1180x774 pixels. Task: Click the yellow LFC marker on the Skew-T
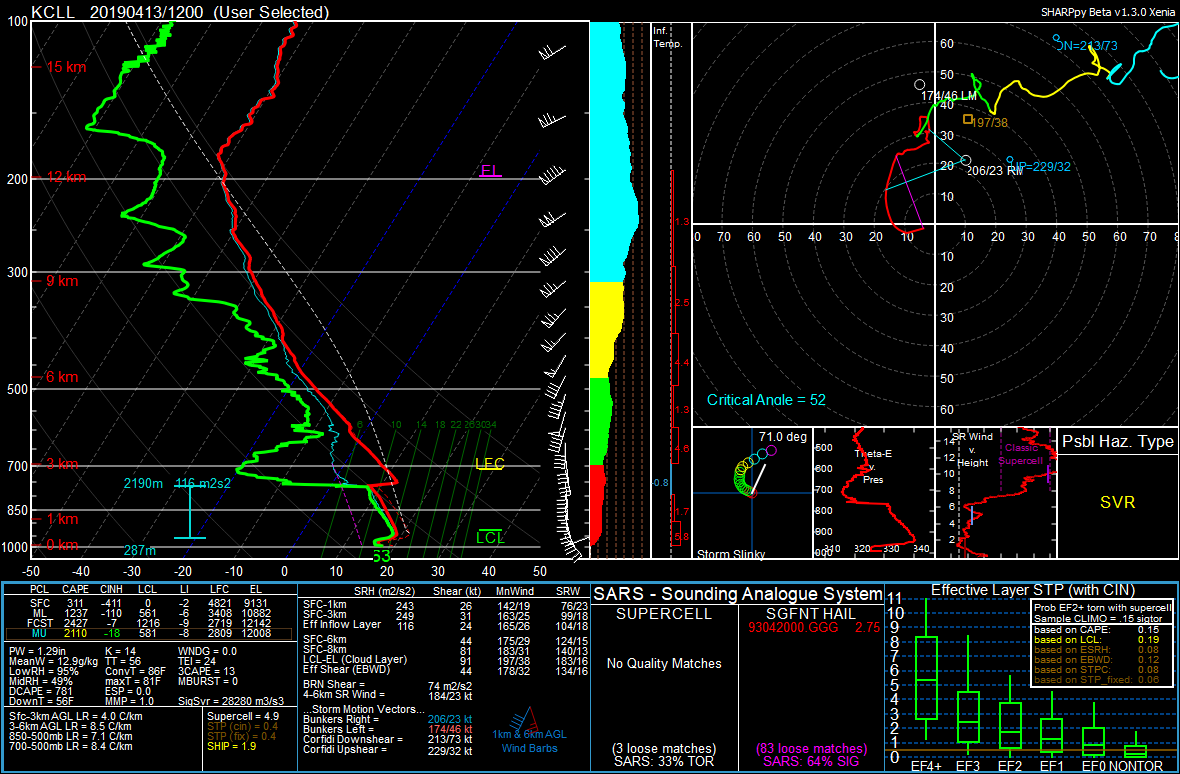(490, 463)
